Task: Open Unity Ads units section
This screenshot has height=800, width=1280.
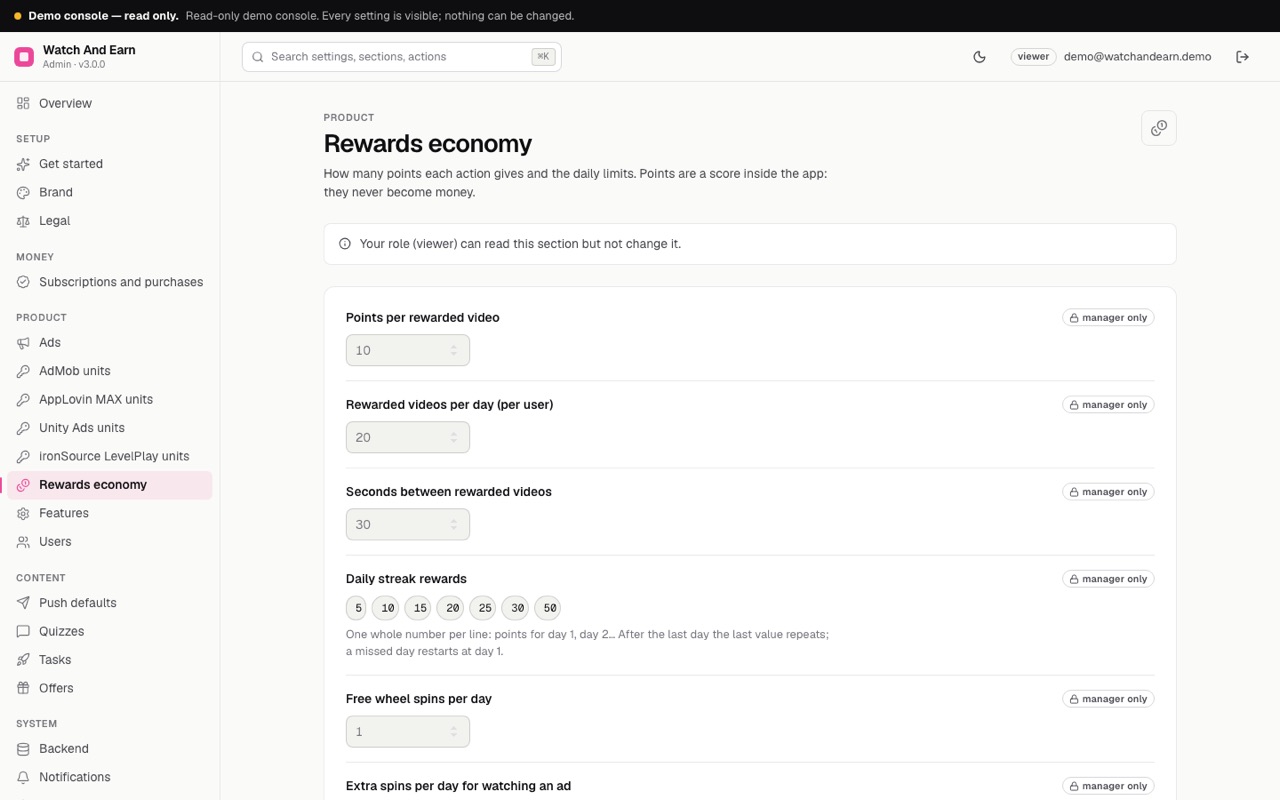Action: click(110, 428)
